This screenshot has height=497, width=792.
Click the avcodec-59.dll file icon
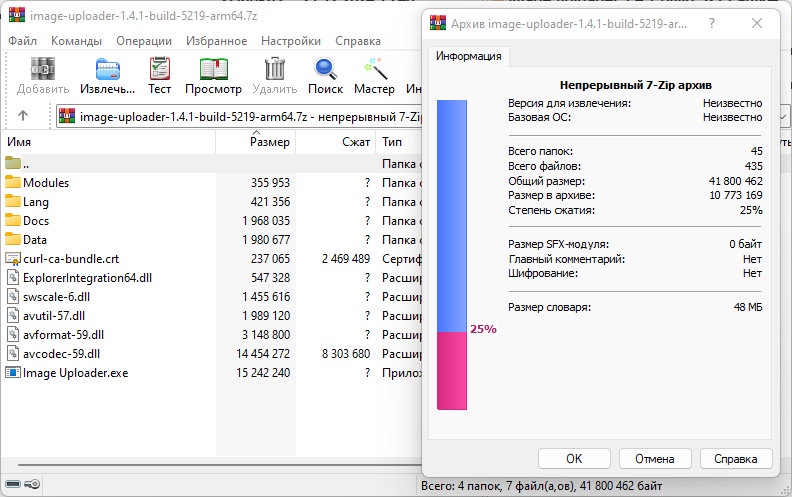tap(13, 353)
